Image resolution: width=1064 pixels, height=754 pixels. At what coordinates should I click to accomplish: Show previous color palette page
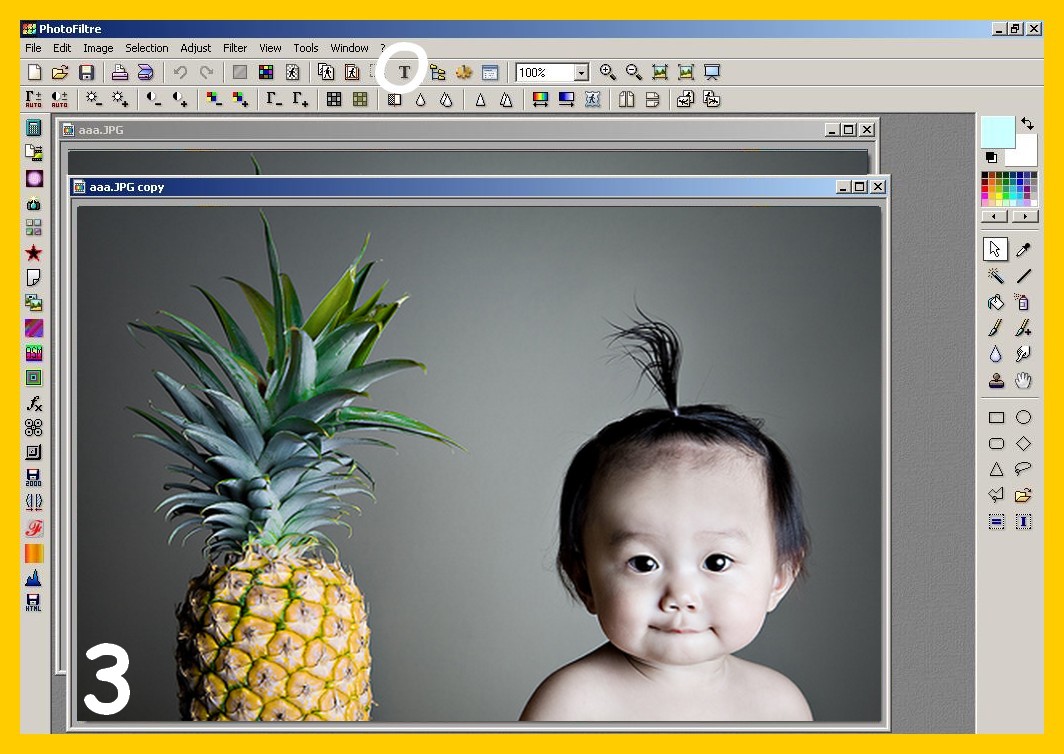coord(994,216)
